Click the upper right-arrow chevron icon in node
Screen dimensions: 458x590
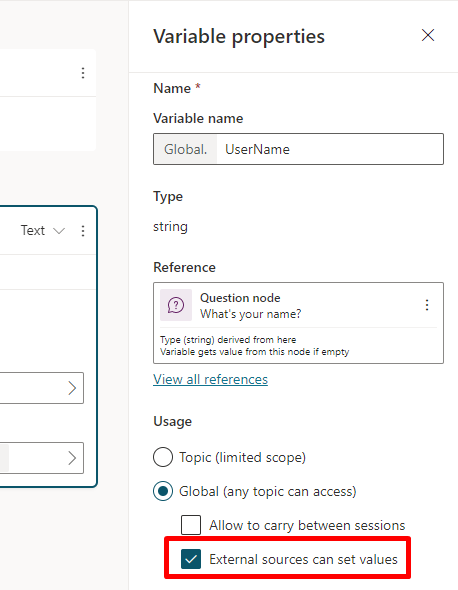coord(72,388)
